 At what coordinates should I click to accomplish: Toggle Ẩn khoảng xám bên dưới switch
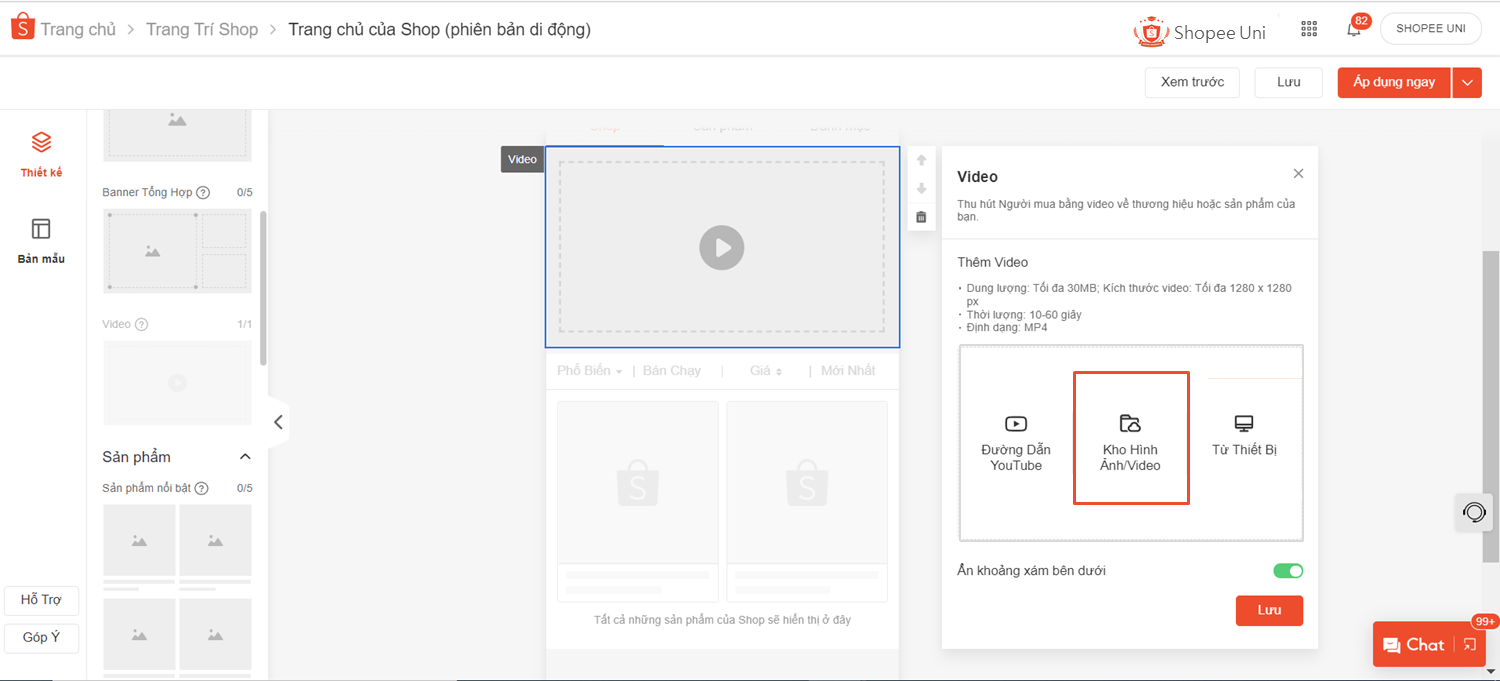click(1288, 571)
